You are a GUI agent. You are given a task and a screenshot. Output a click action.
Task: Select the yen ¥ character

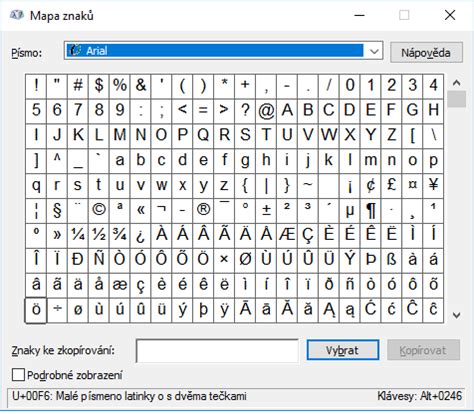433,185
